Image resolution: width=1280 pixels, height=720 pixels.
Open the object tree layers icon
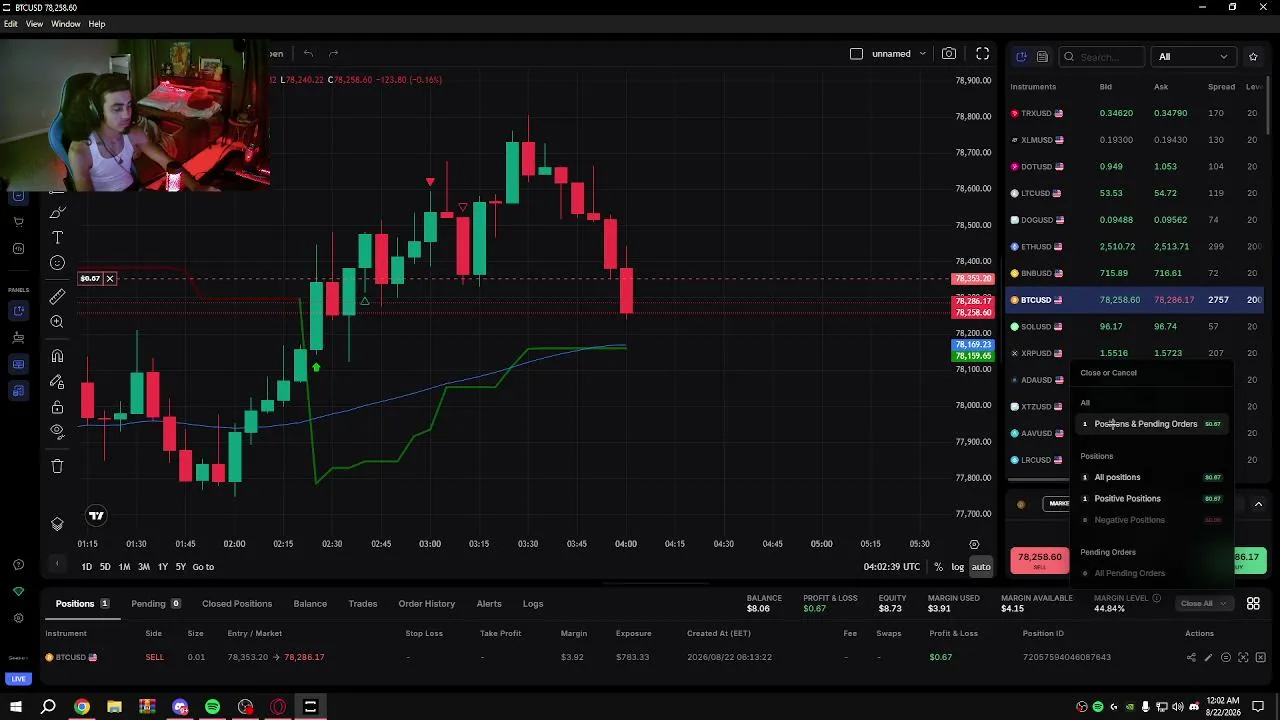[57, 524]
